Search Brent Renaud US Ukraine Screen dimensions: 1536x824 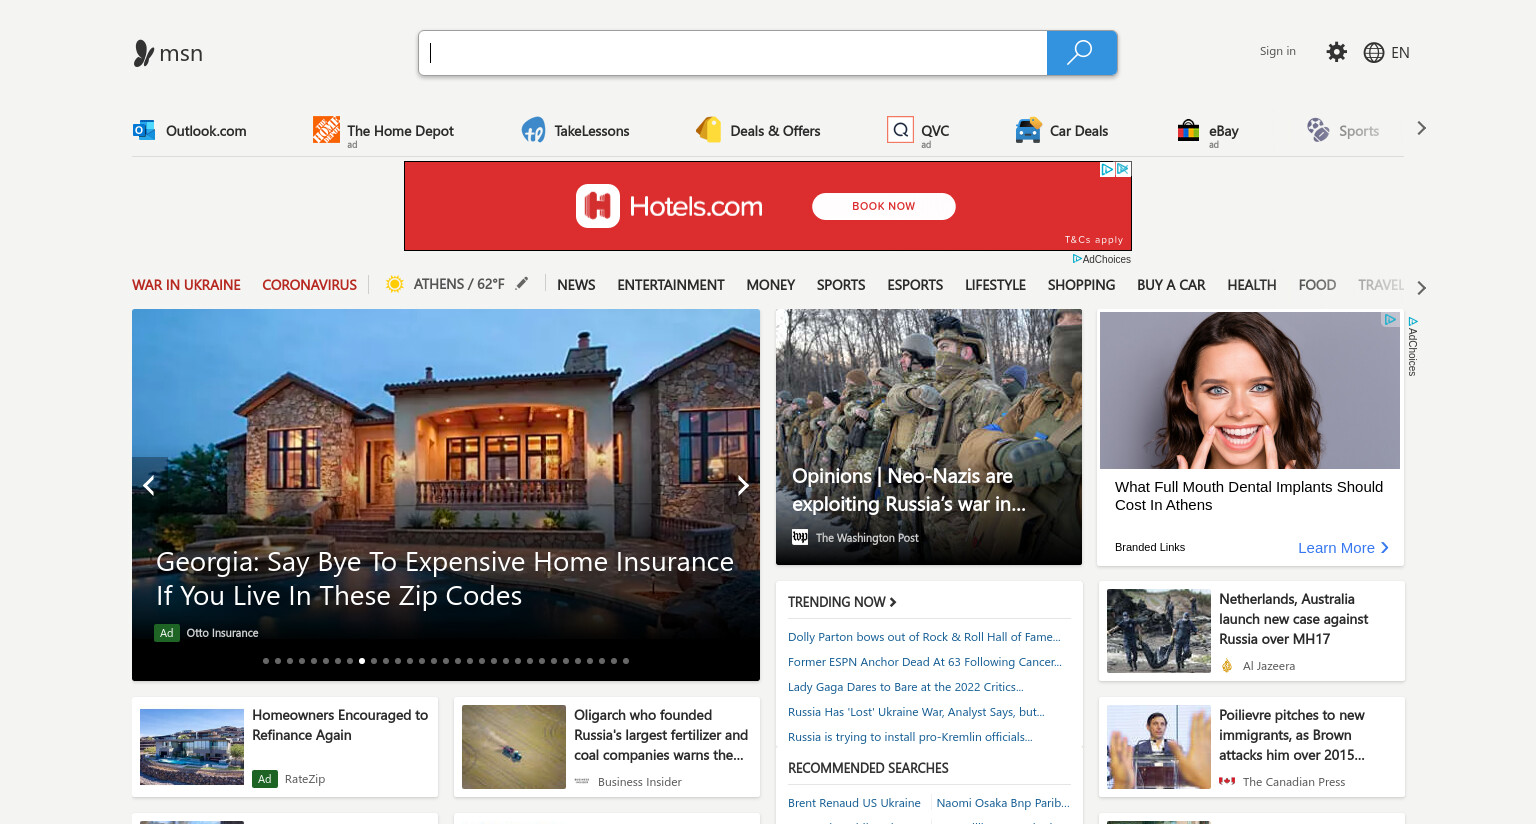coord(854,803)
